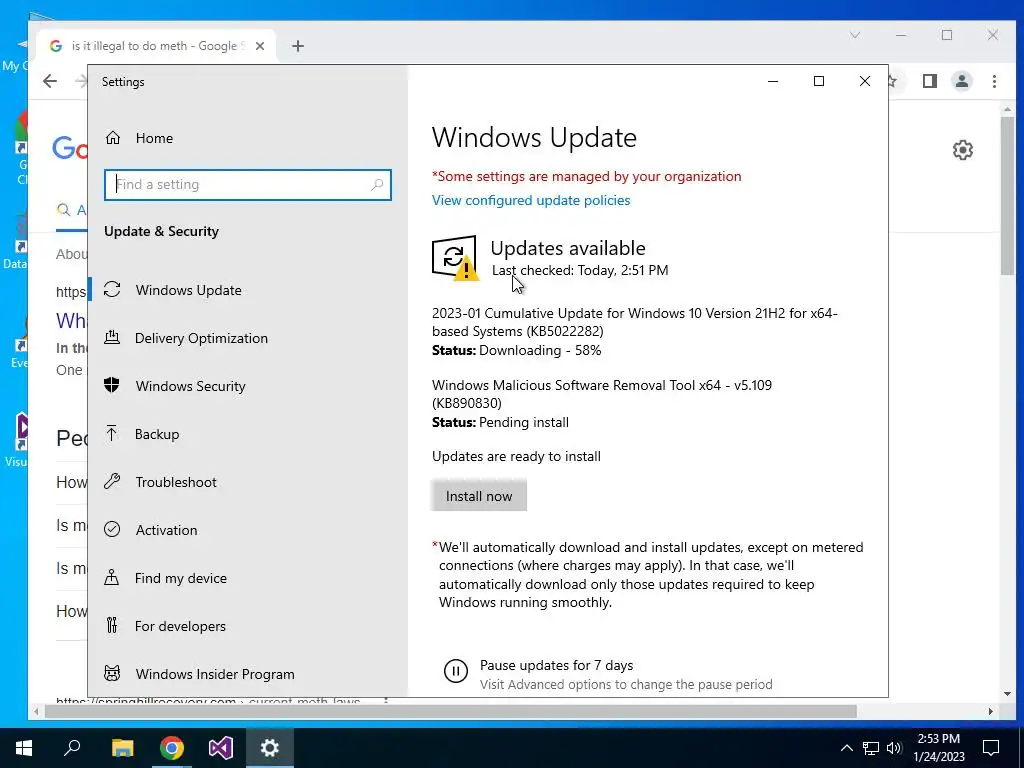Open the notification center icon
The width and height of the screenshot is (1024, 768).
point(991,748)
